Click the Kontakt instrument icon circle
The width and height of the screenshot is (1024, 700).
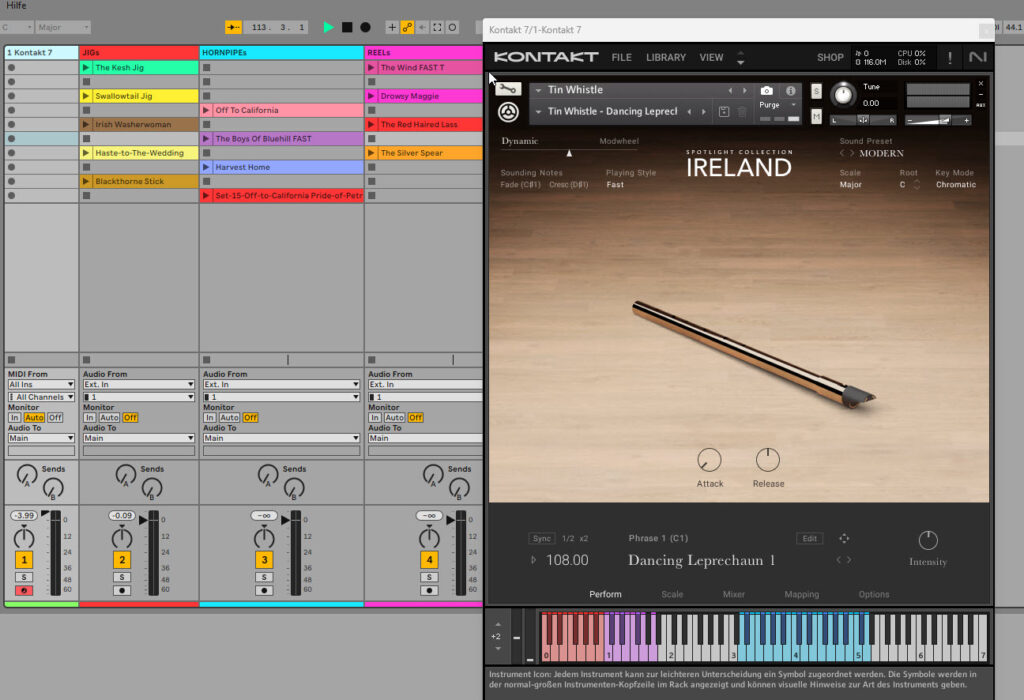click(x=508, y=112)
